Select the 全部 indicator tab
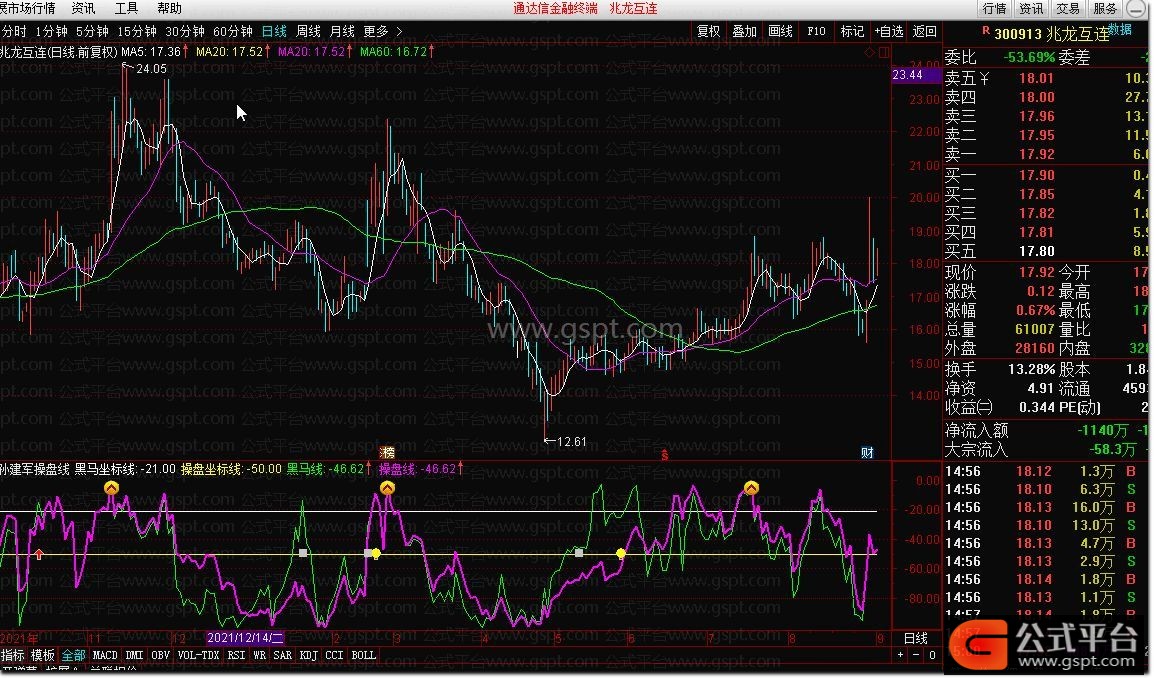1154x678 pixels. [74, 655]
